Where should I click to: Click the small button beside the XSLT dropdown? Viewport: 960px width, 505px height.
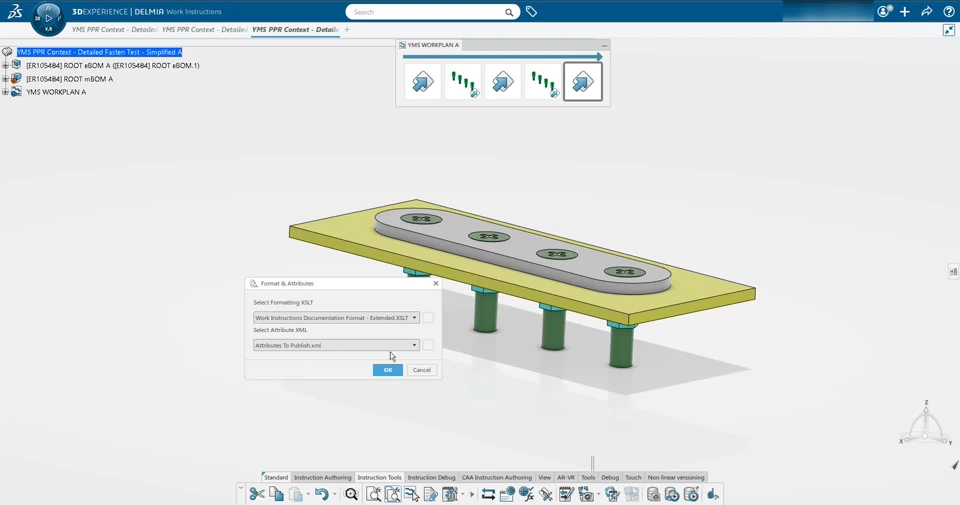point(428,318)
